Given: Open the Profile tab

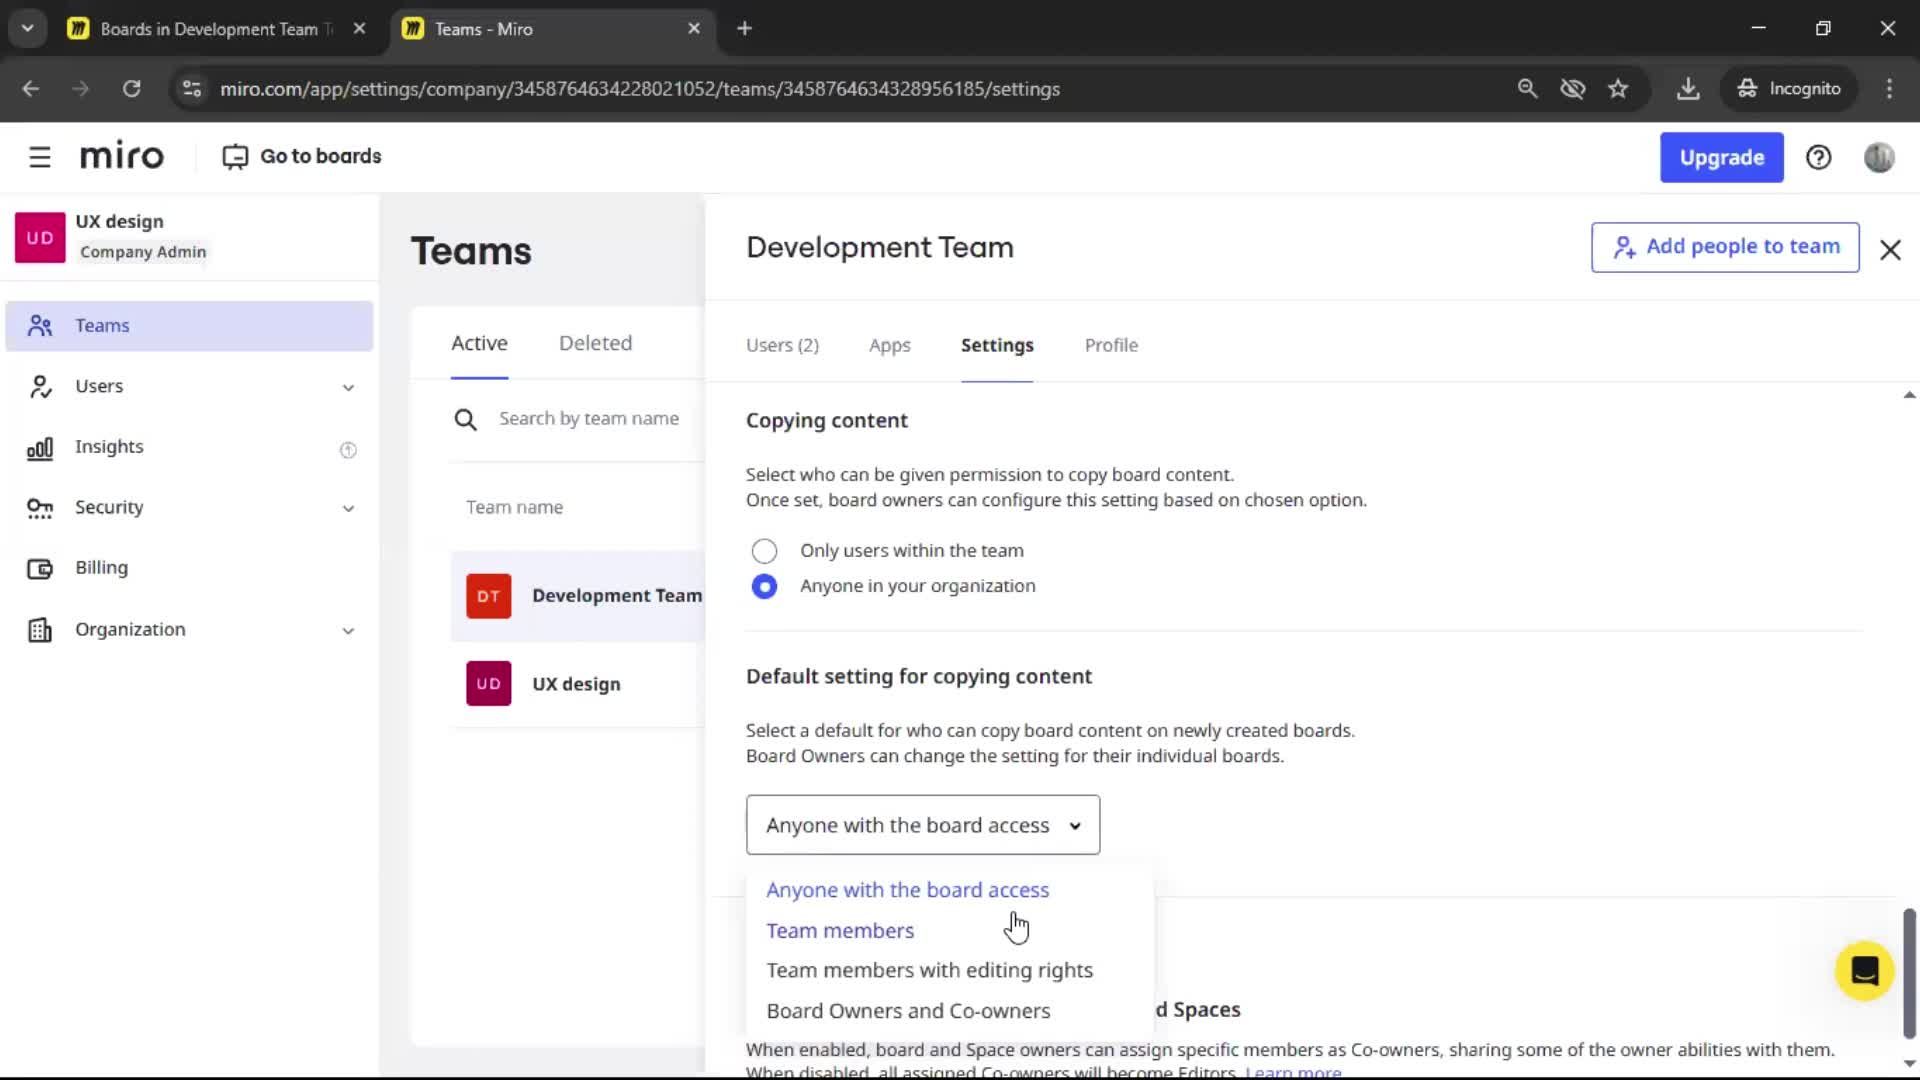Looking at the screenshot, I should pos(1111,345).
